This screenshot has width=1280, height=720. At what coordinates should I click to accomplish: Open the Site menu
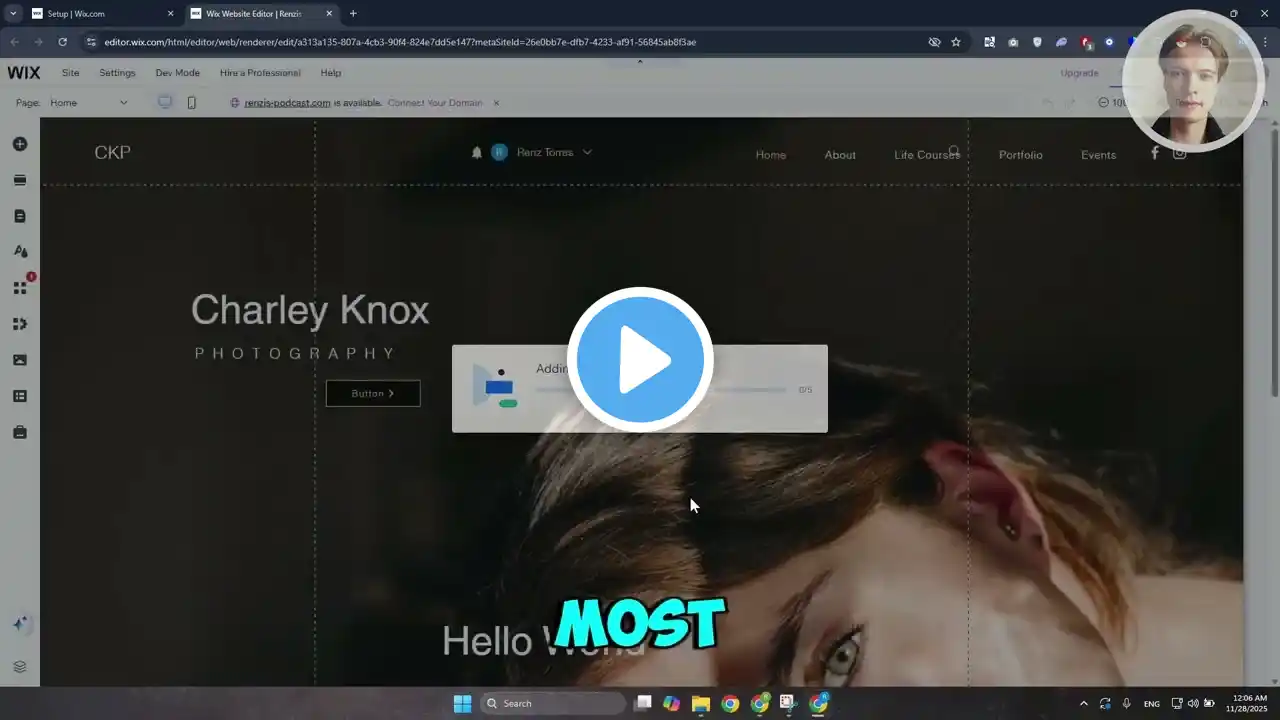coord(70,73)
